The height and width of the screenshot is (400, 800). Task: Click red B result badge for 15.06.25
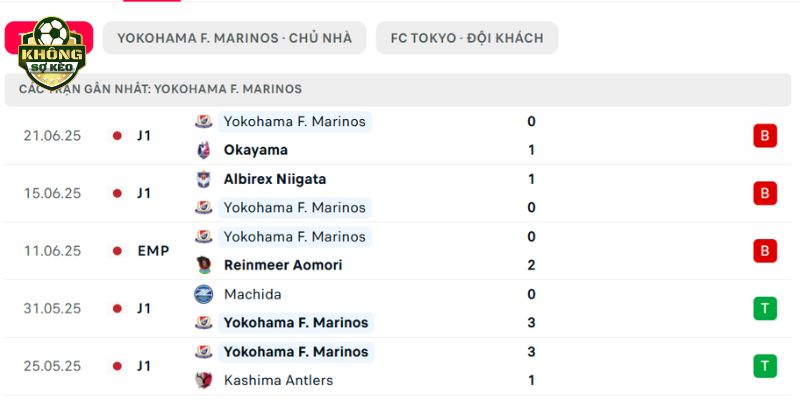coord(765,193)
